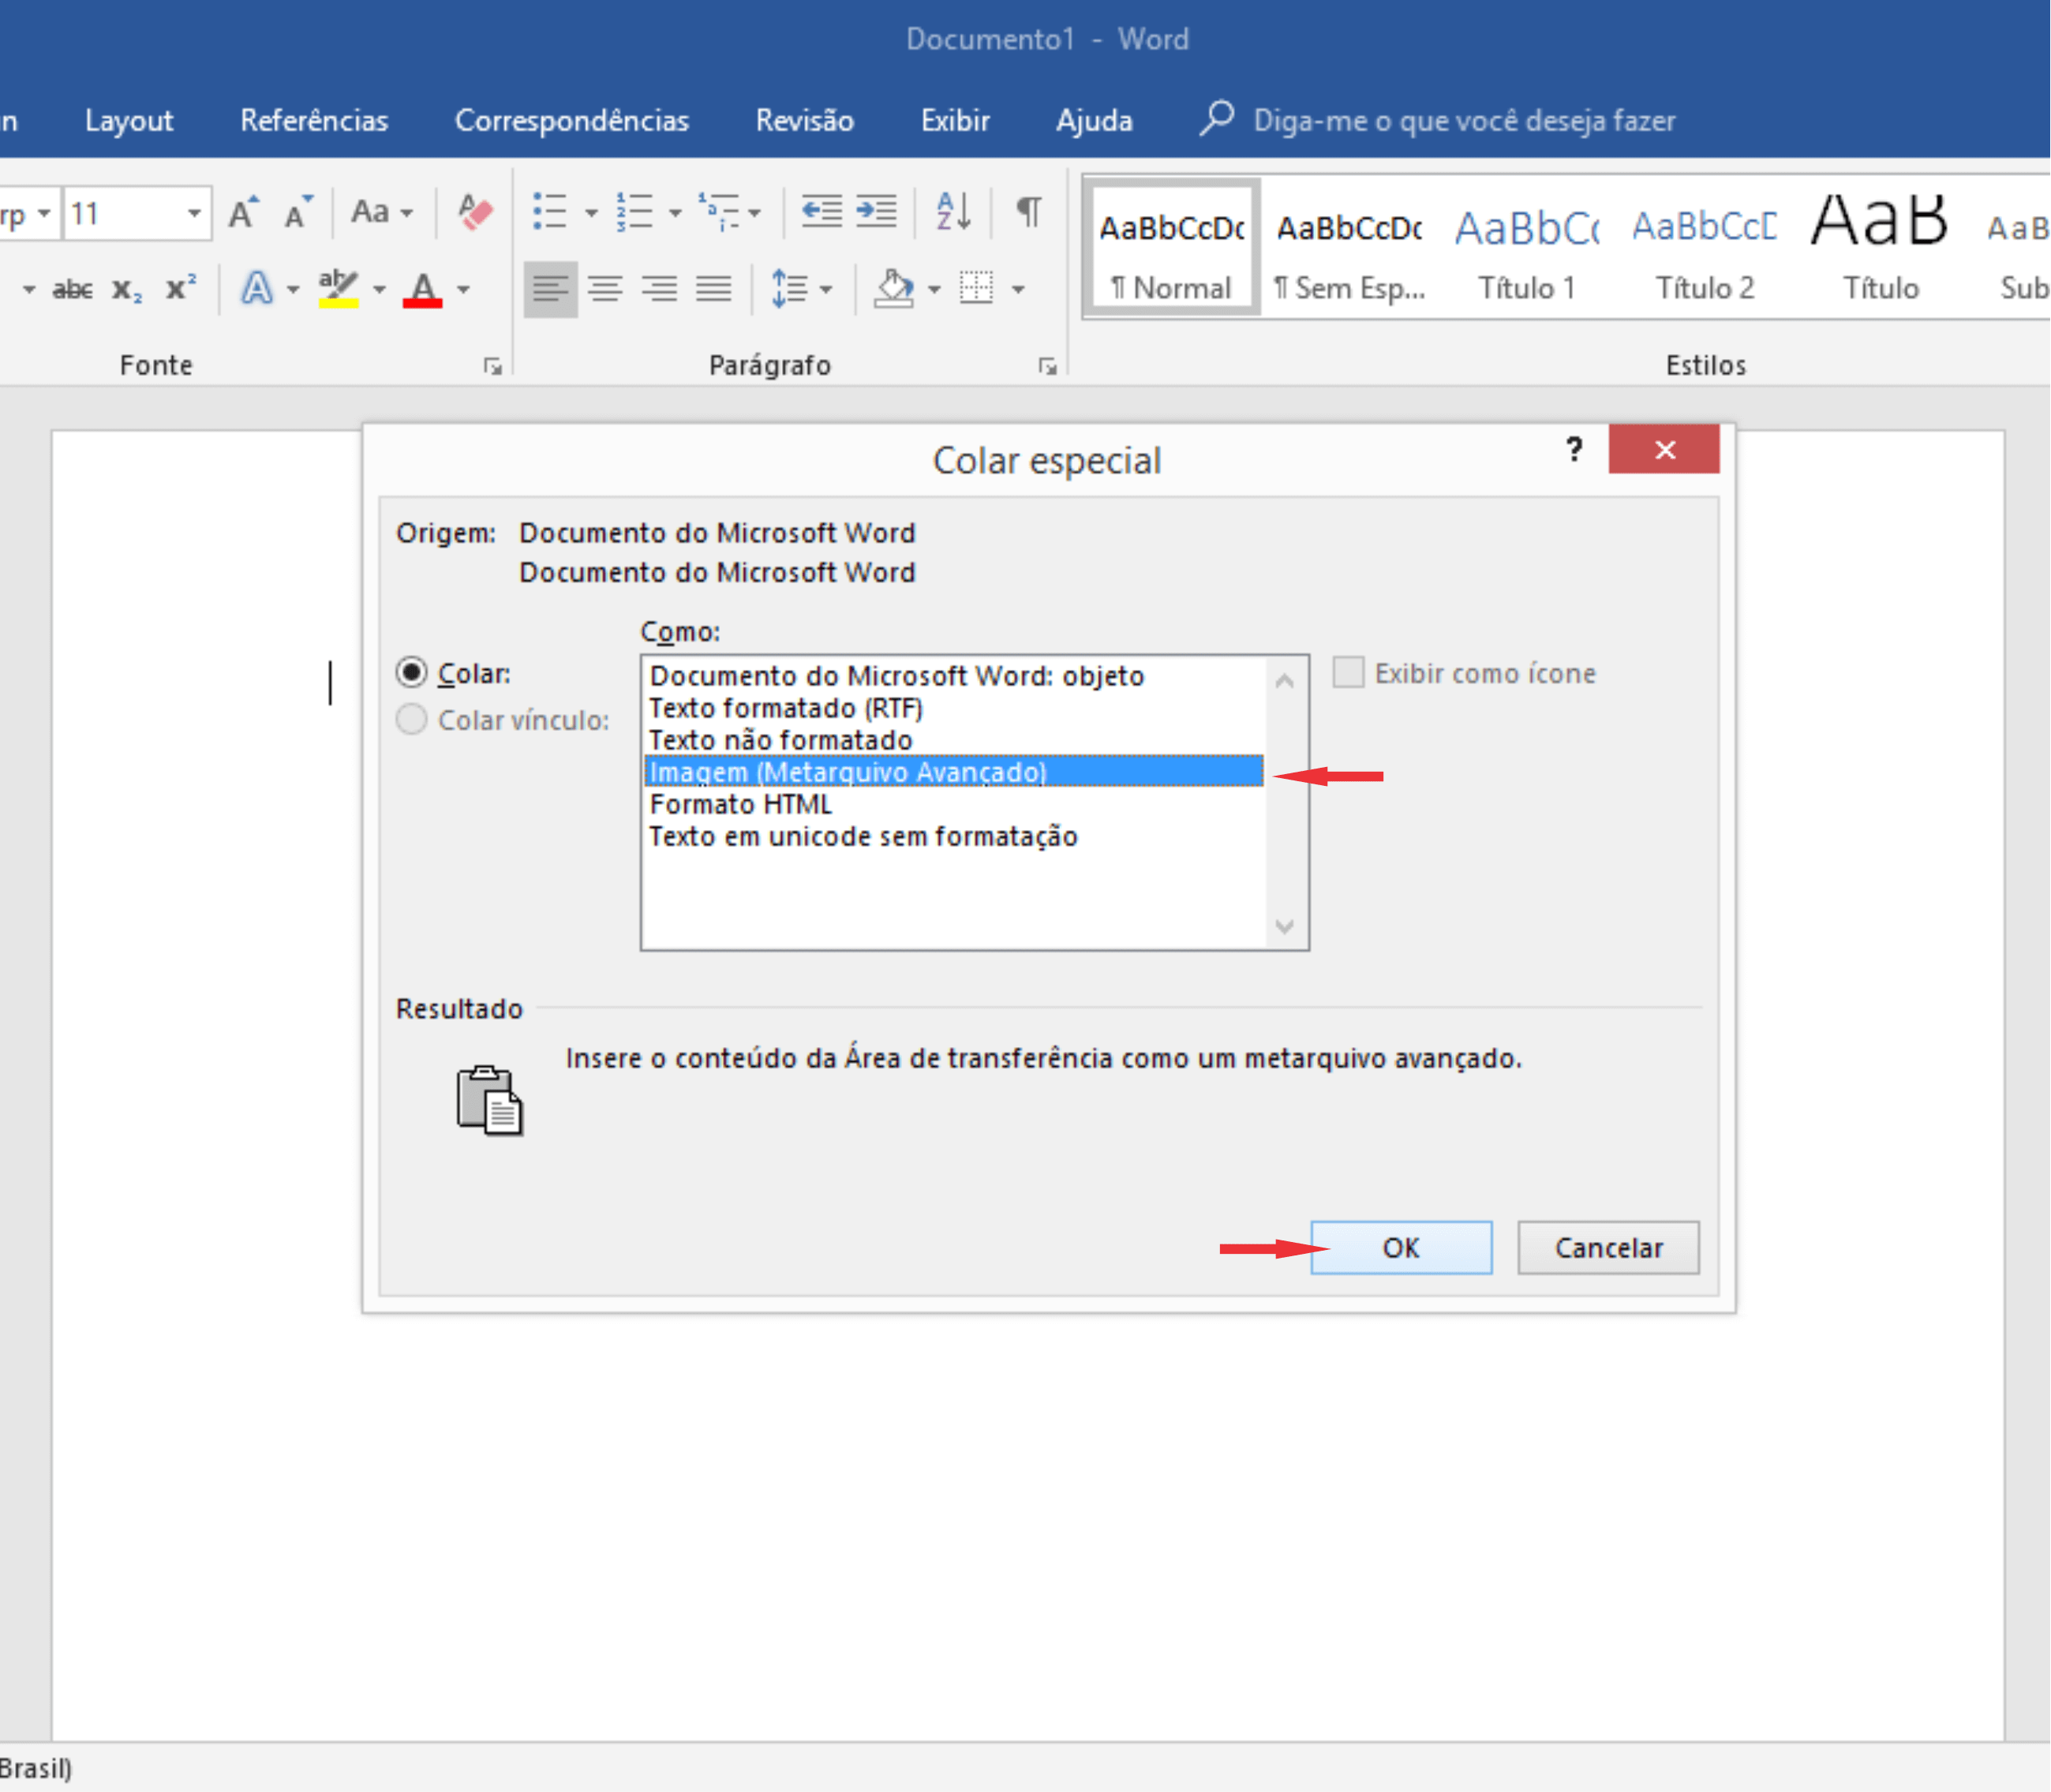Switch to the Revisão tab
This screenshot has width=2051, height=1792.
tap(804, 120)
